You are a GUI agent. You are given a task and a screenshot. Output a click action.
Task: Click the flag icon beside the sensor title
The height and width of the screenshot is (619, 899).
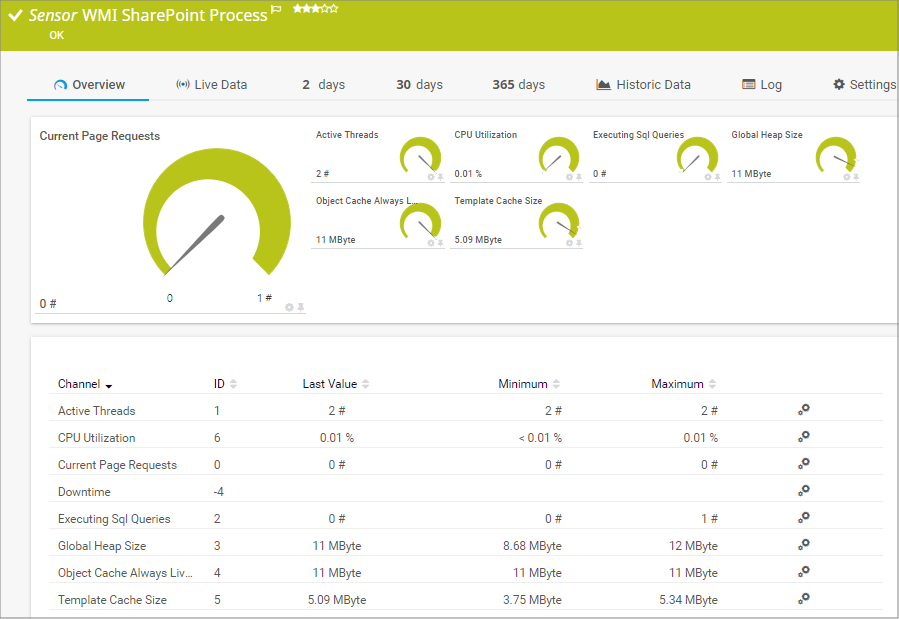coord(277,9)
